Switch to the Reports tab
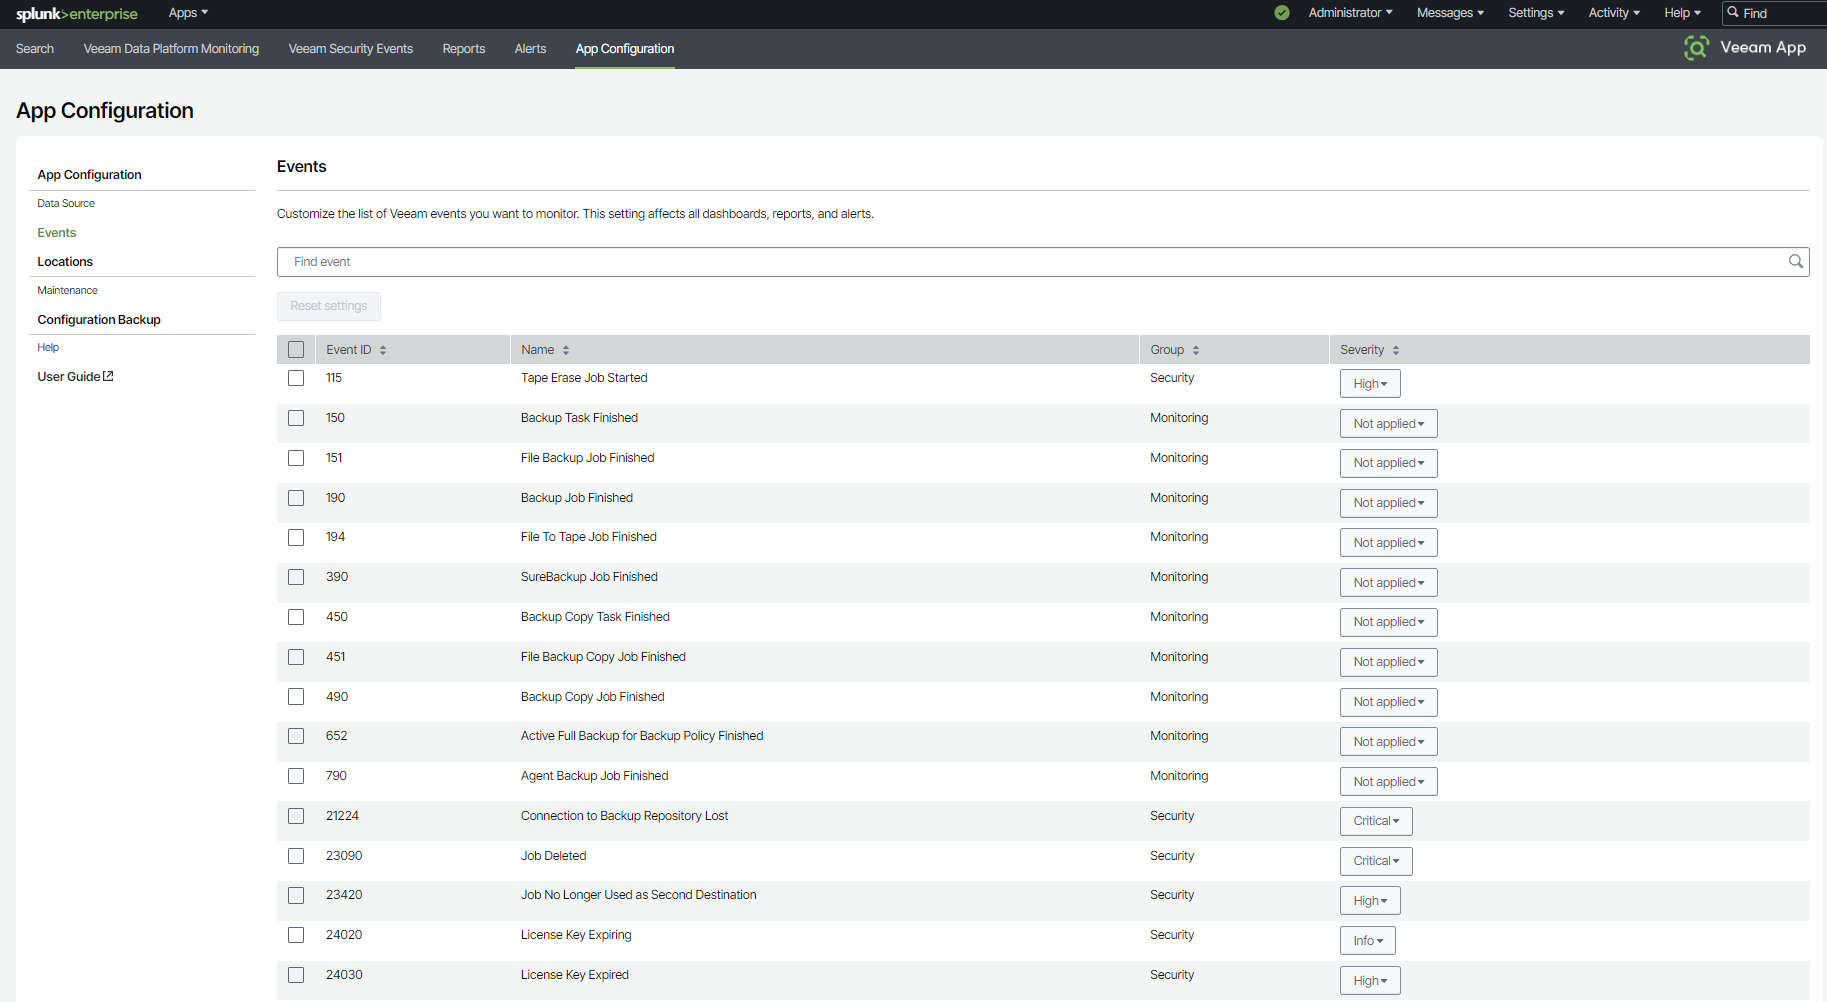Image resolution: width=1827 pixels, height=1002 pixels. pyautogui.click(x=464, y=49)
